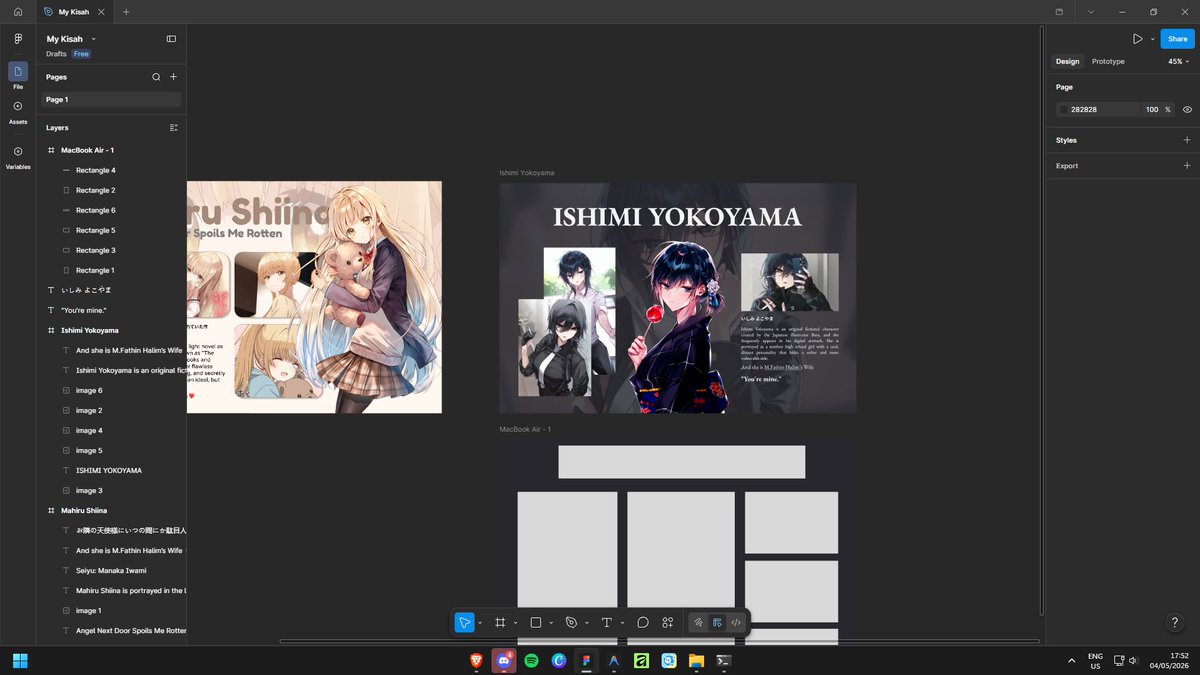
Task: Click the MacBook Air - 1 frame title on canvas
Action: point(525,429)
